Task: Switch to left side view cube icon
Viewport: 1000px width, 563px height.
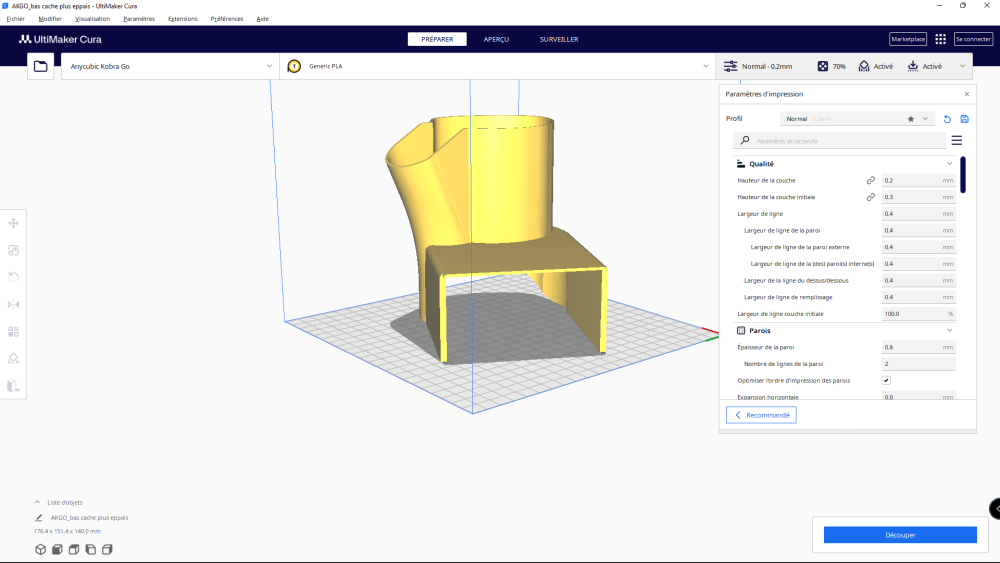Action: 91,549
